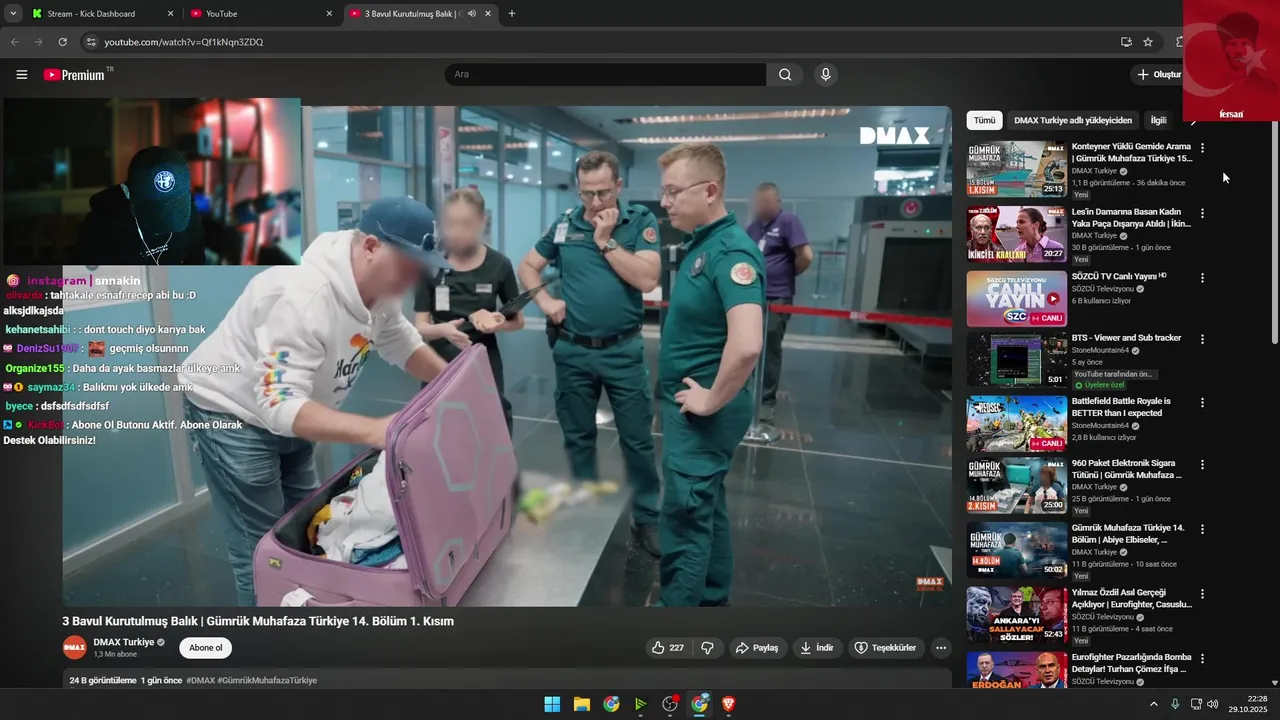The height and width of the screenshot is (720, 1280).
Task: Click the #DMAX hashtag link
Action: (200, 680)
